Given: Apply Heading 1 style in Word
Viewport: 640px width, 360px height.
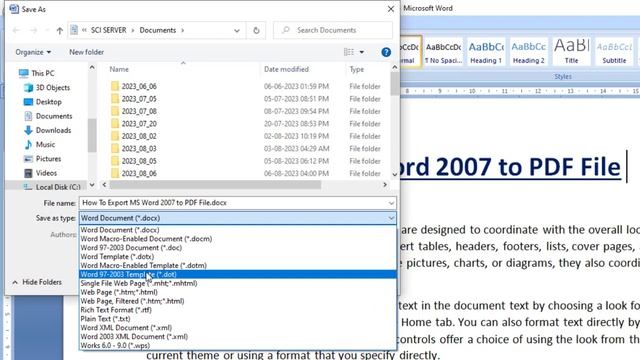Looking at the screenshot, I should pyautogui.click(x=486, y=51).
